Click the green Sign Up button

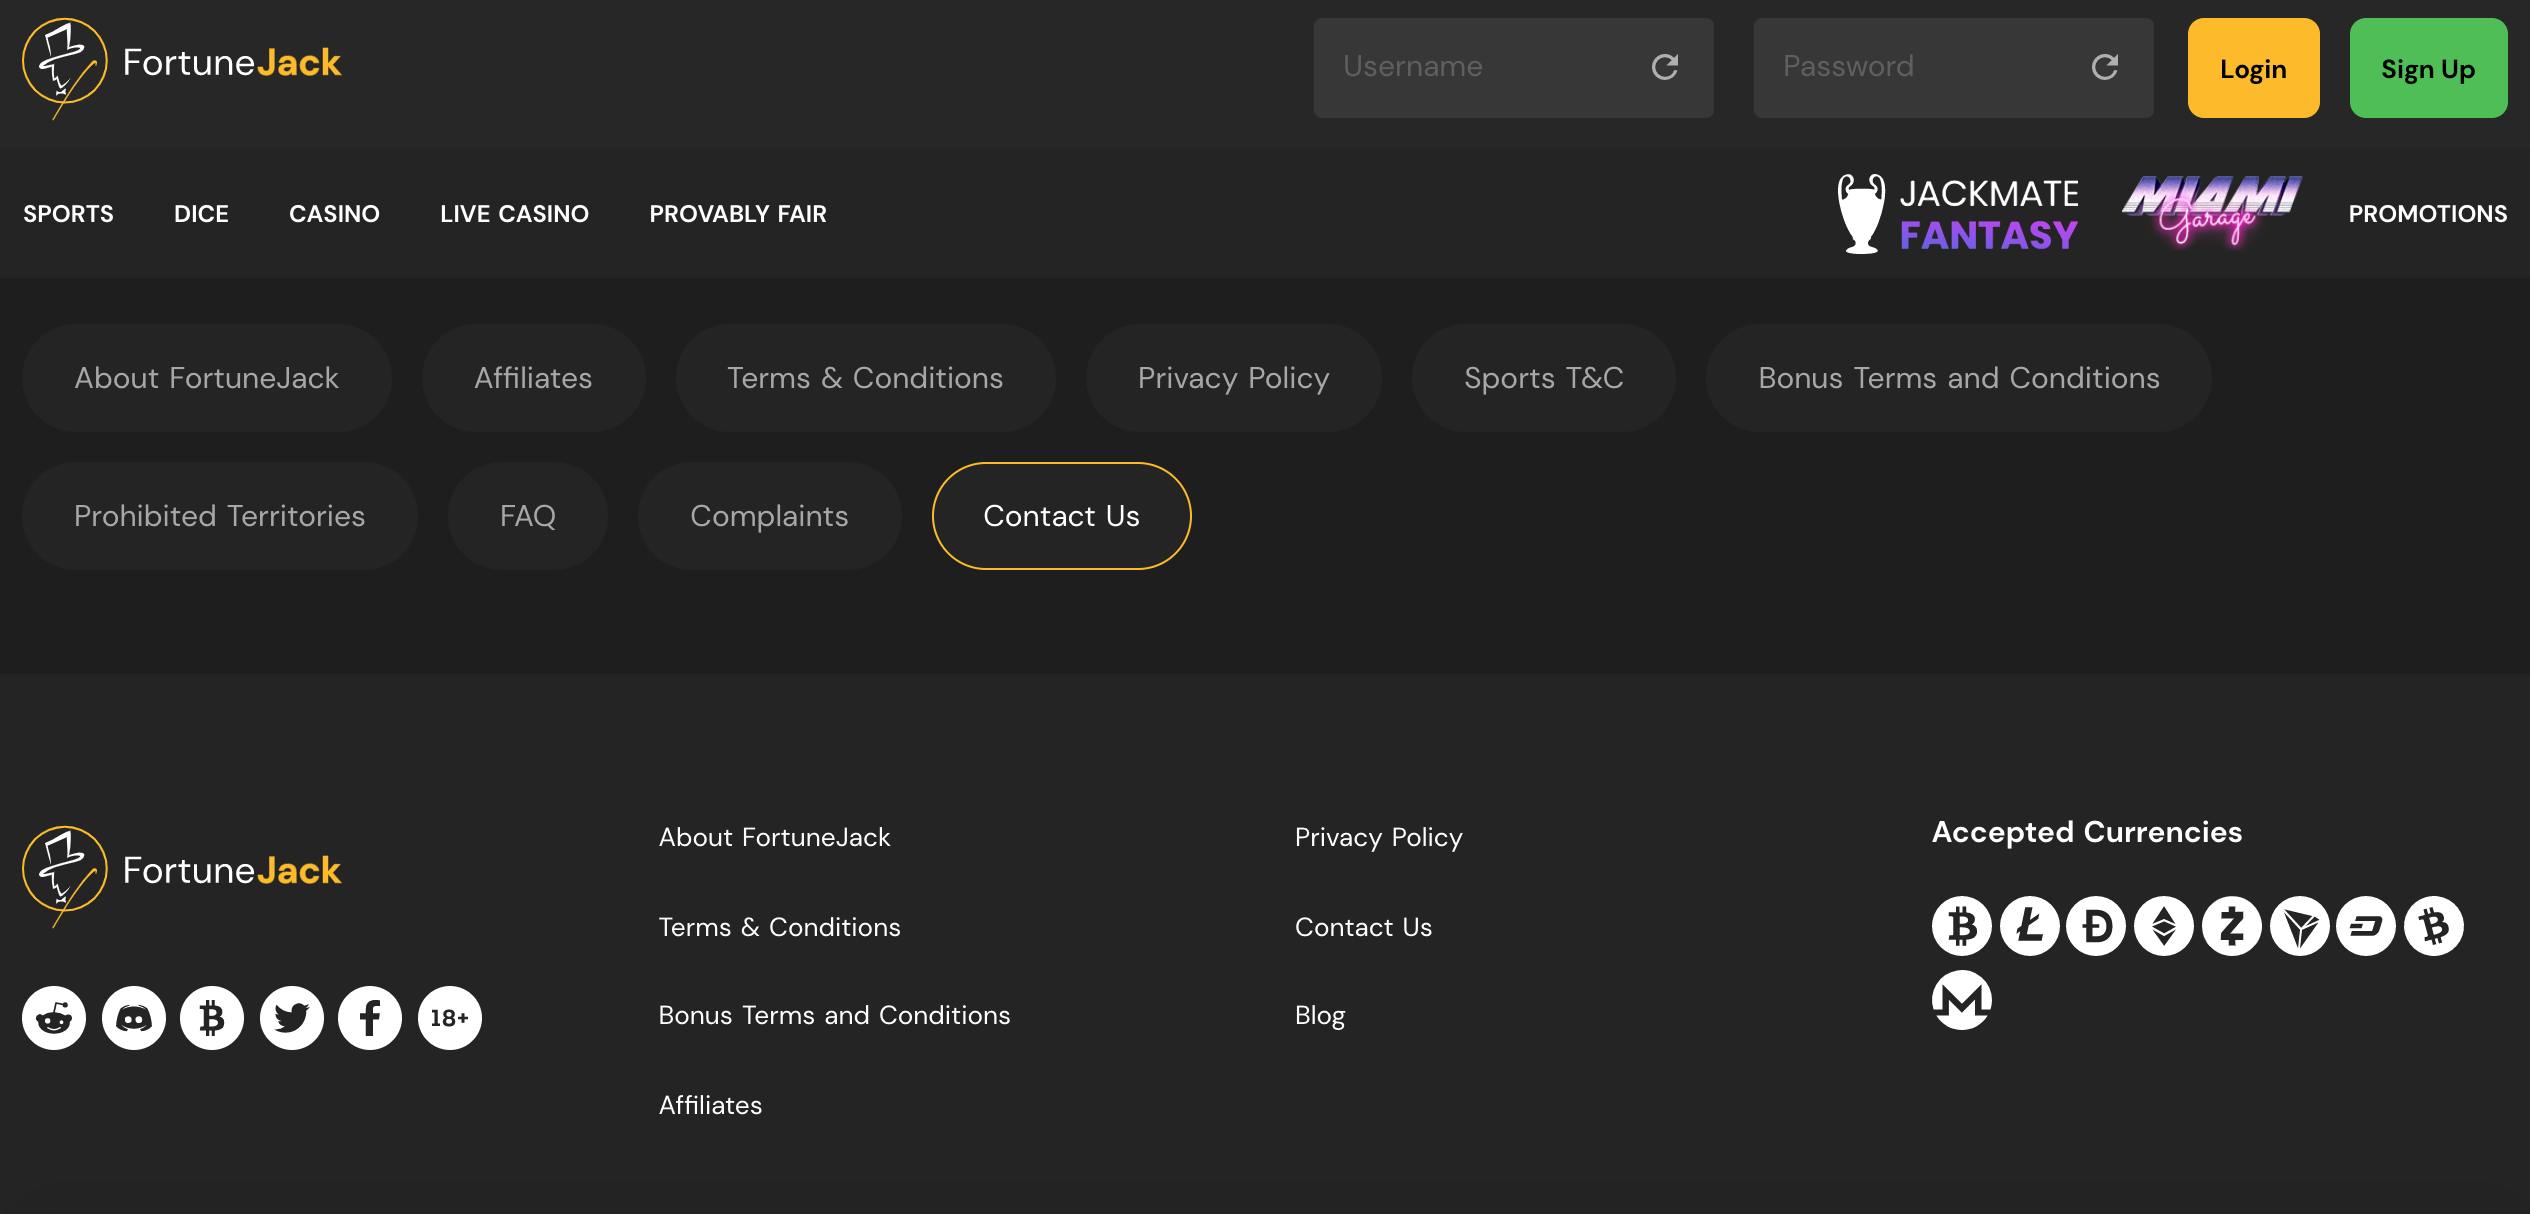[2429, 68]
